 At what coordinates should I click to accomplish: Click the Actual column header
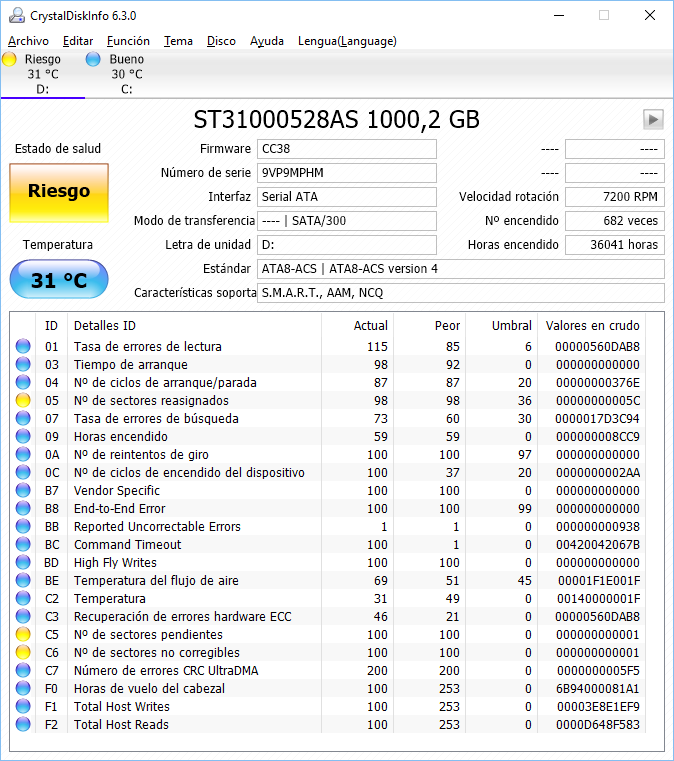pos(358,326)
